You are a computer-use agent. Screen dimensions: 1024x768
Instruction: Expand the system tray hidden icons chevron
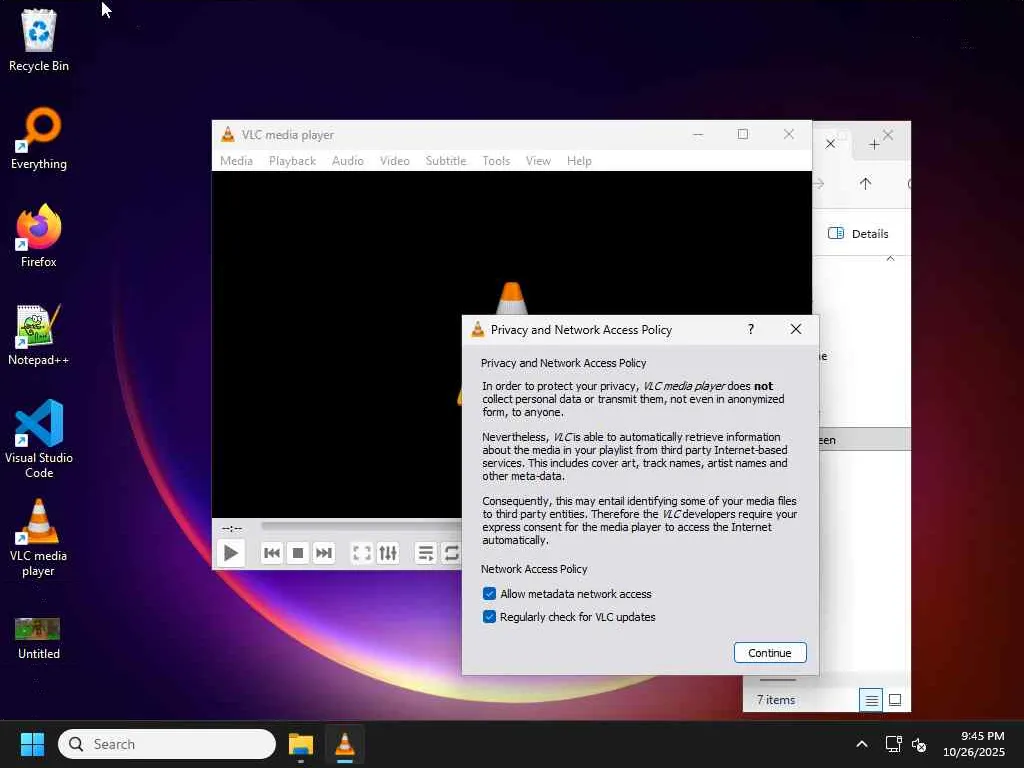[x=862, y=744]
